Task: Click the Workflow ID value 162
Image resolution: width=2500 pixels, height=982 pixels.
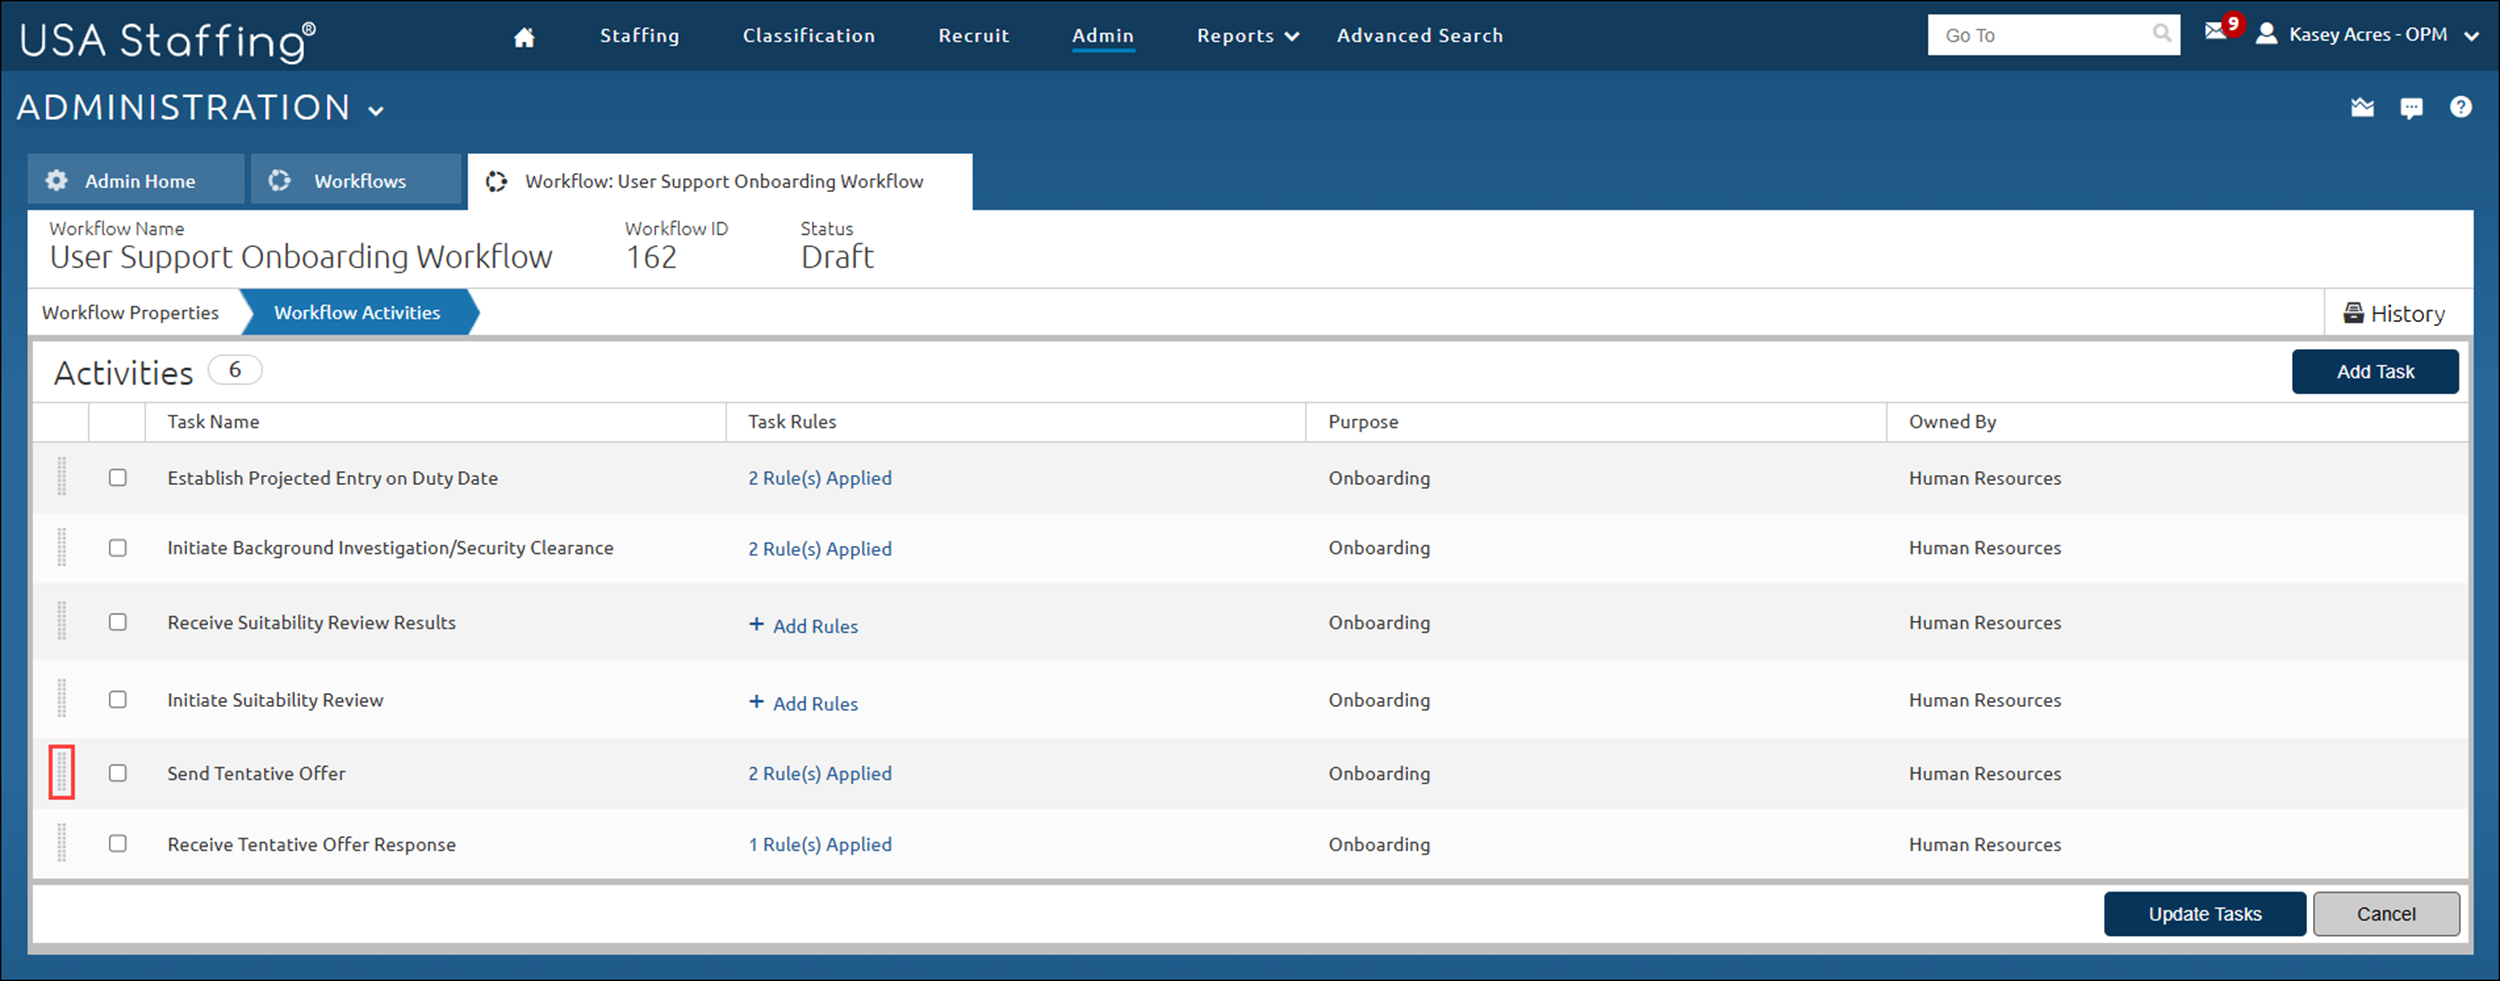Action: point(651,257)
